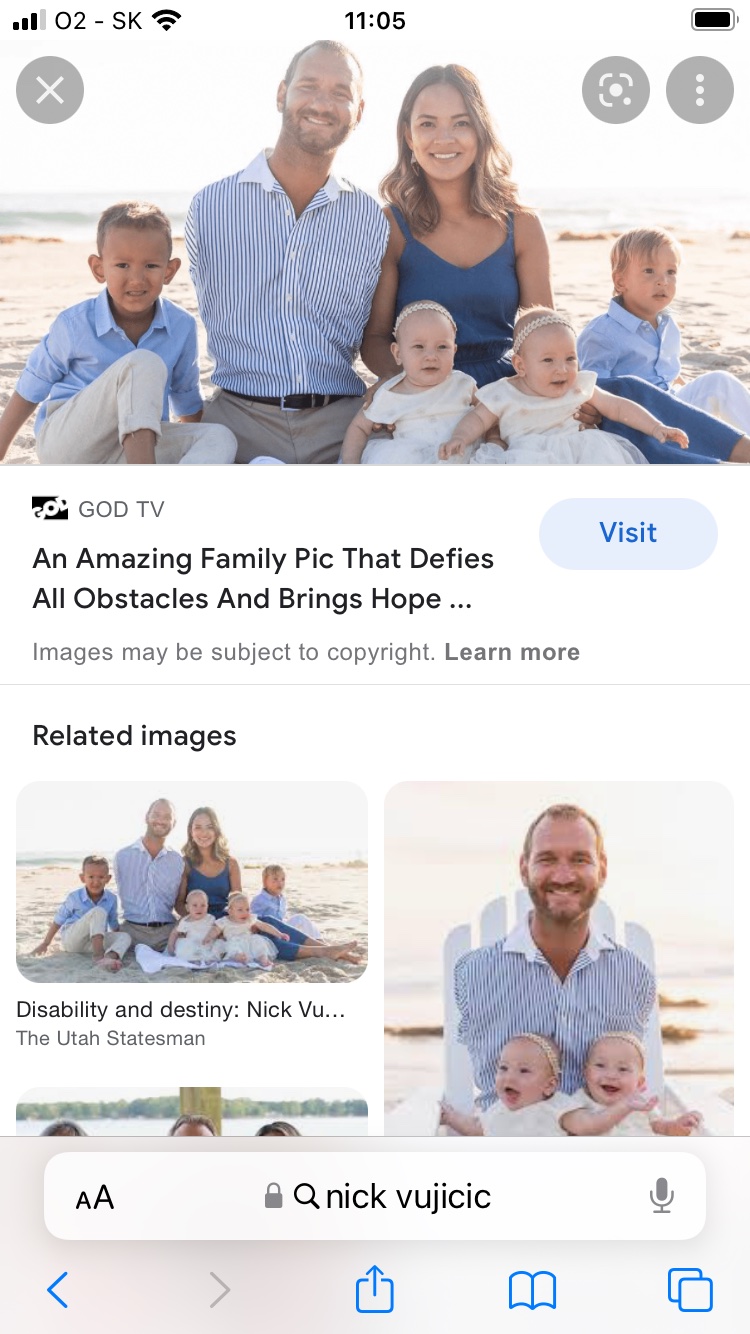Open the three-dot more options menu

pos(700,91)
